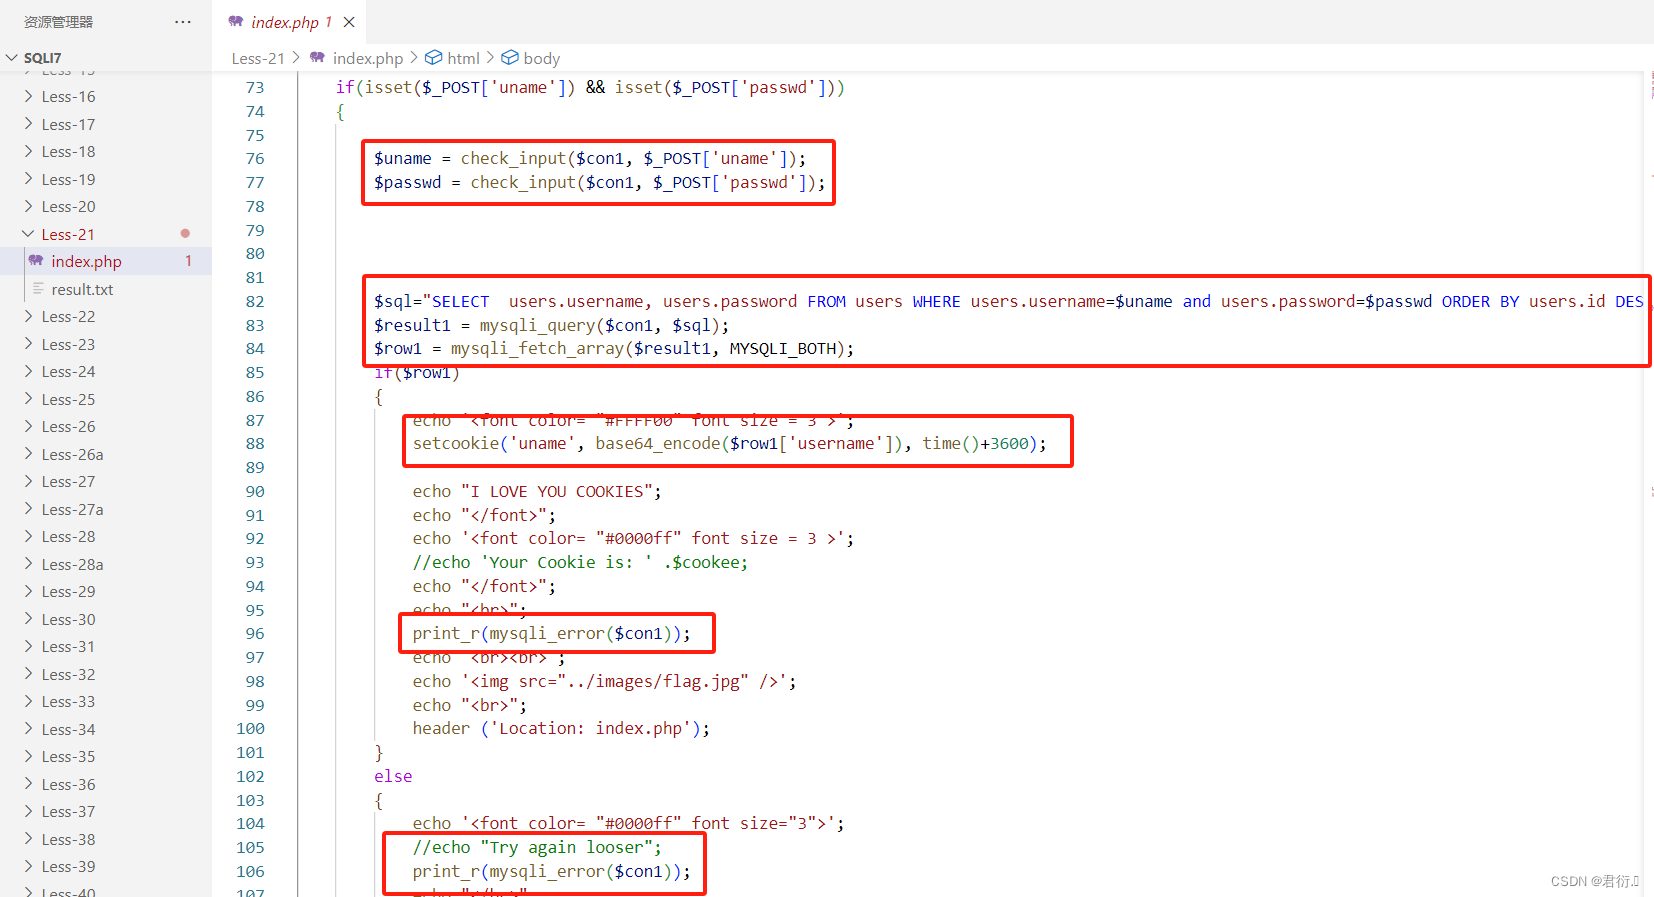
Task: Expand the Less-20 folder
Action: click(28, 206)
